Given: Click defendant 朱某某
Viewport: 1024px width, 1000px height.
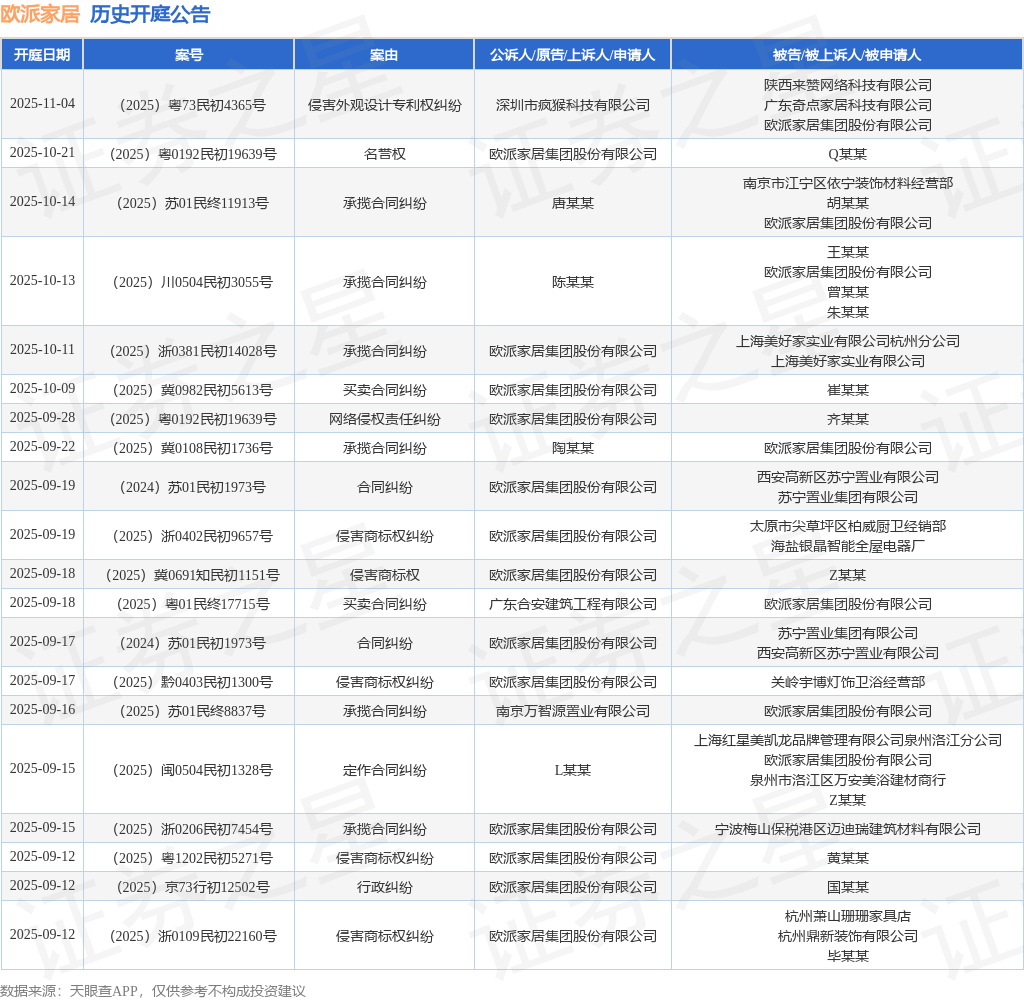Looking at the screenshot, I should click(848, 312).
